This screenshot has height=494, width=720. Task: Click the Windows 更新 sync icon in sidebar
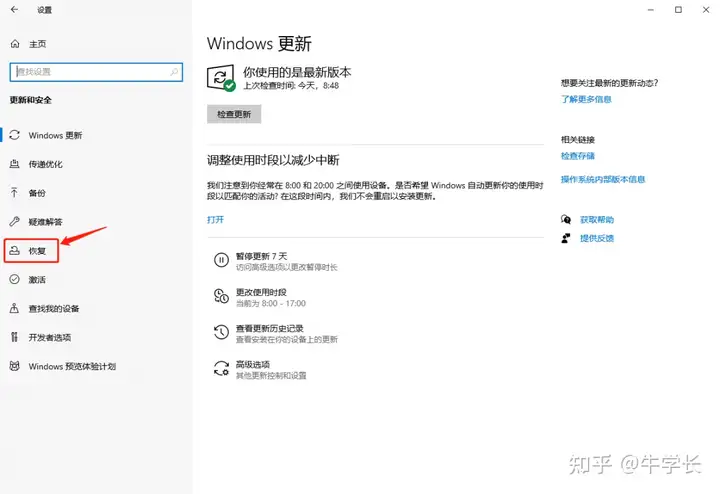15,135
